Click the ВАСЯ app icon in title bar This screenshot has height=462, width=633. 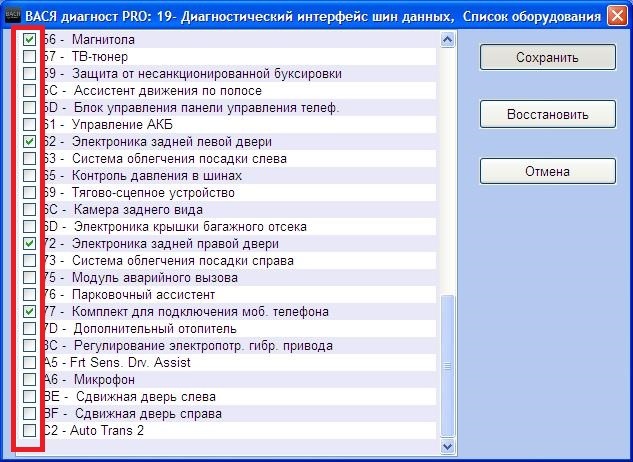click(x=13, y=16)
